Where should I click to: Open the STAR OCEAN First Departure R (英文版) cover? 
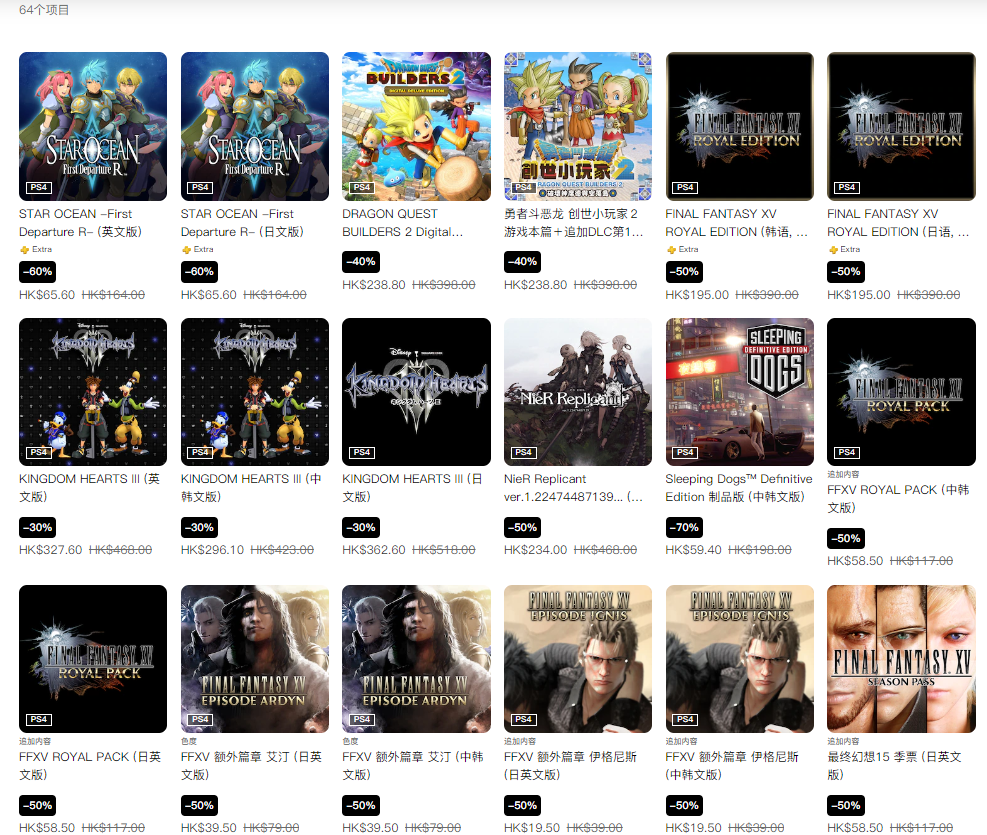[x=93, y=126]
